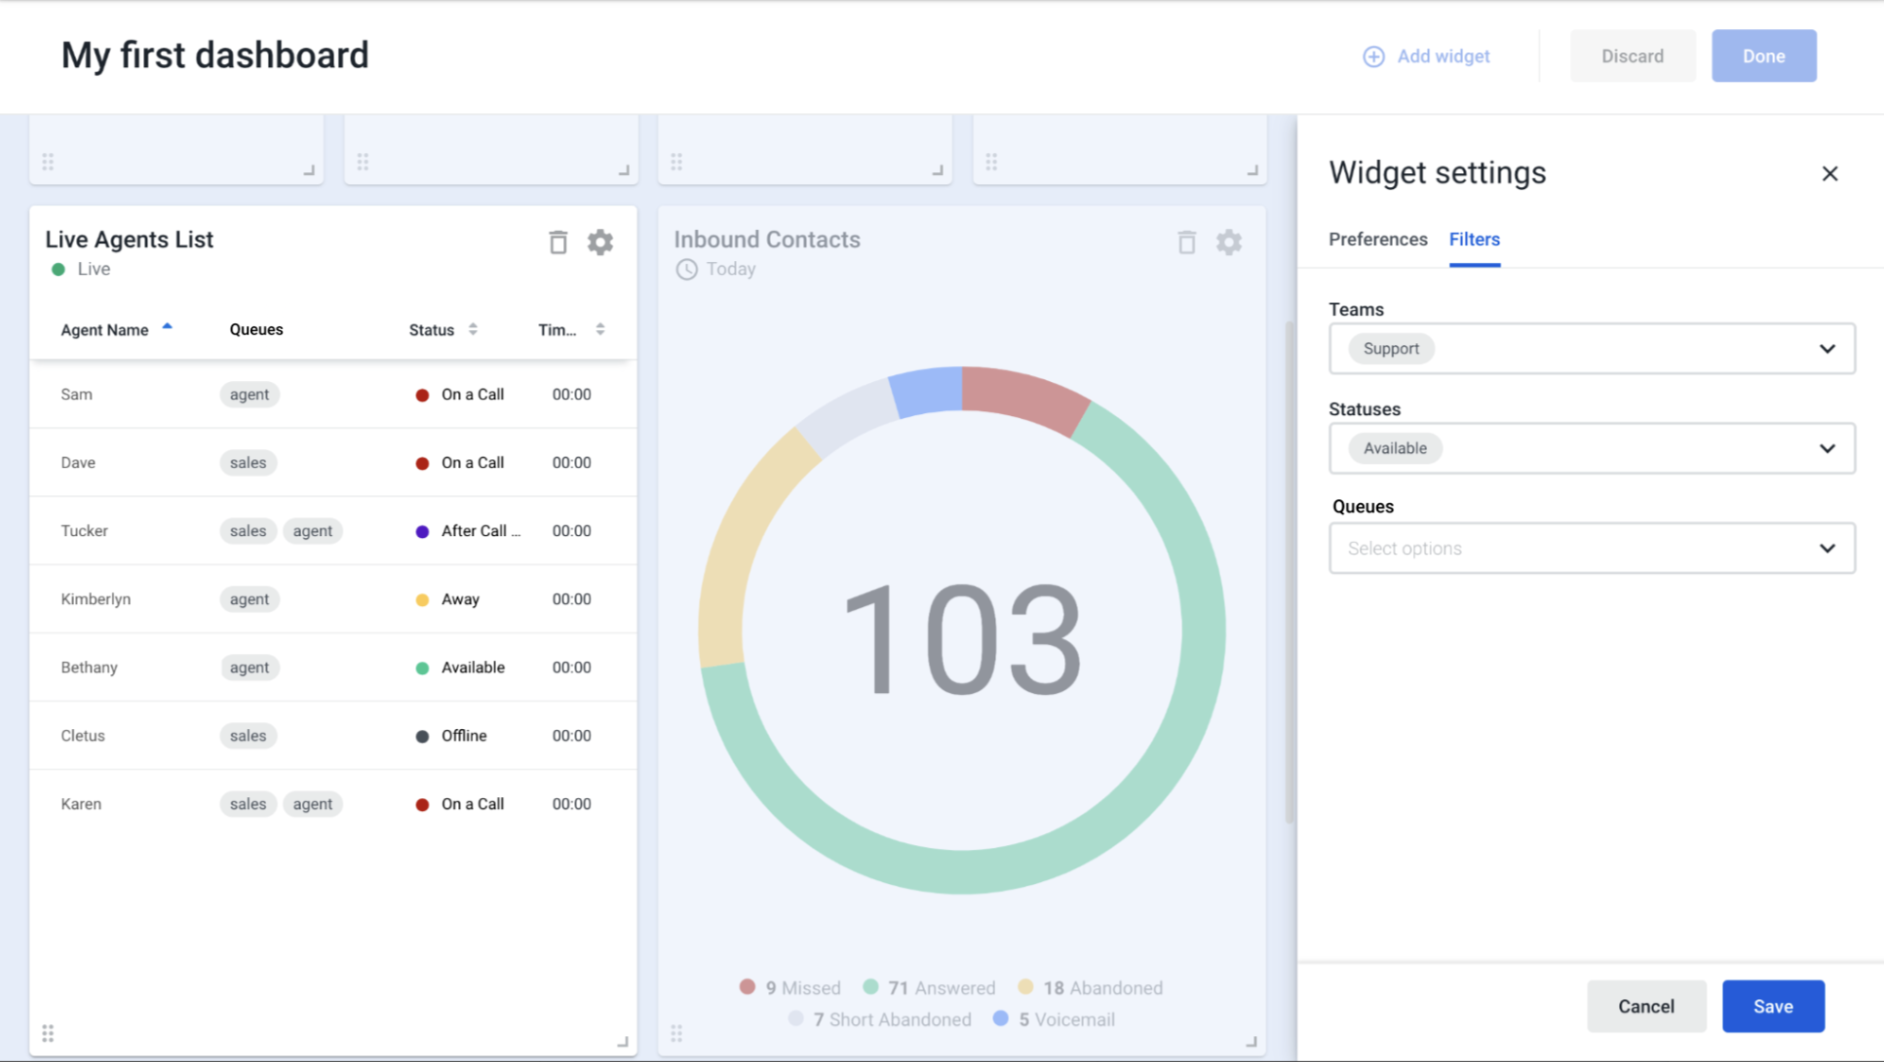The height and width of the screenshot is (1062, 1884).
Task: Click resize corner of fourth top widget
Action: coord(1252,170)
